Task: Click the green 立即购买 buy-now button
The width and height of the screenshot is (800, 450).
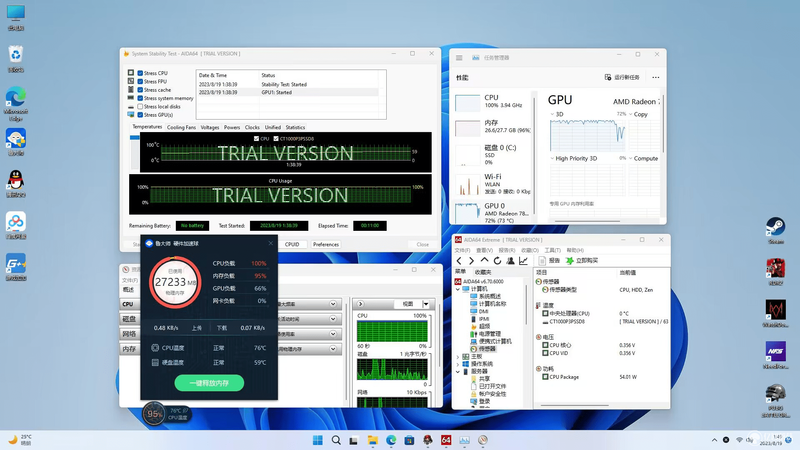Action: [x=582, y=261]
